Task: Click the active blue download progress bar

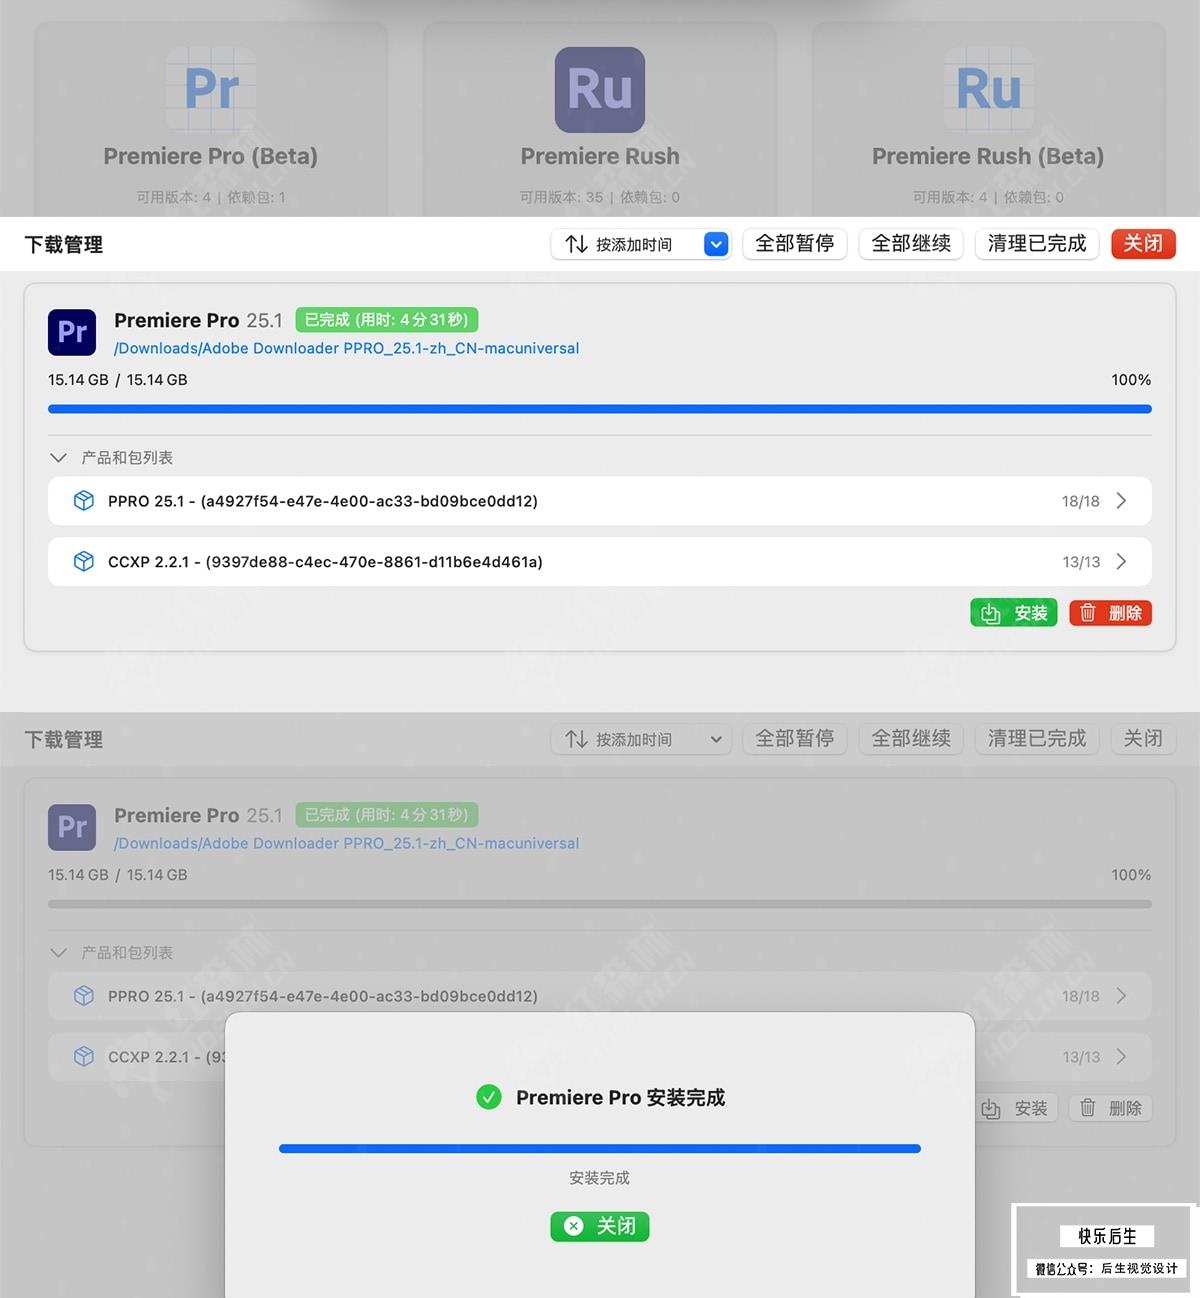Action: [600, 409]
